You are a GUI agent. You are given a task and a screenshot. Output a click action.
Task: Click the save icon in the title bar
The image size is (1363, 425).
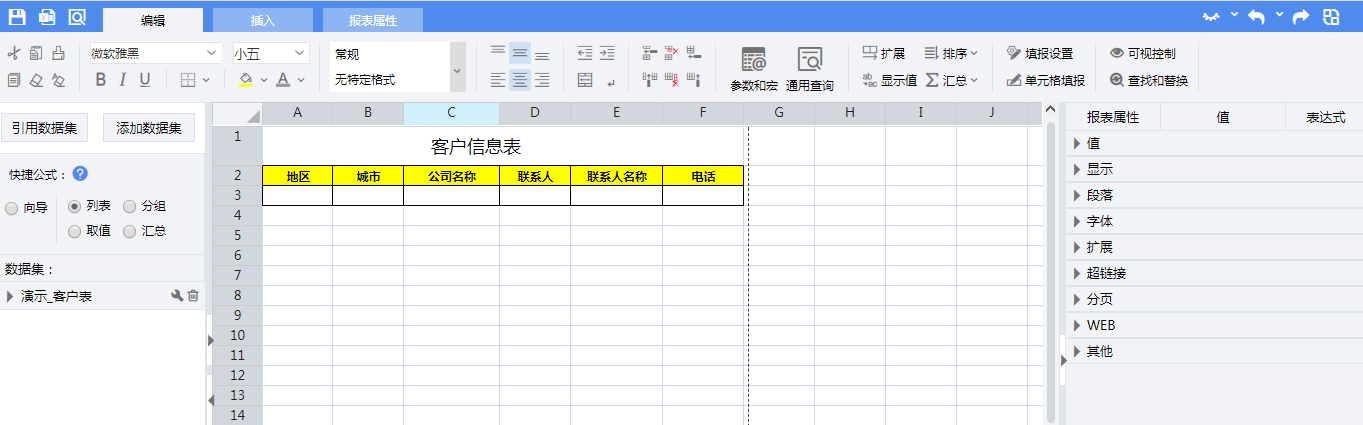pyautogui.click(x=17, y=17)
